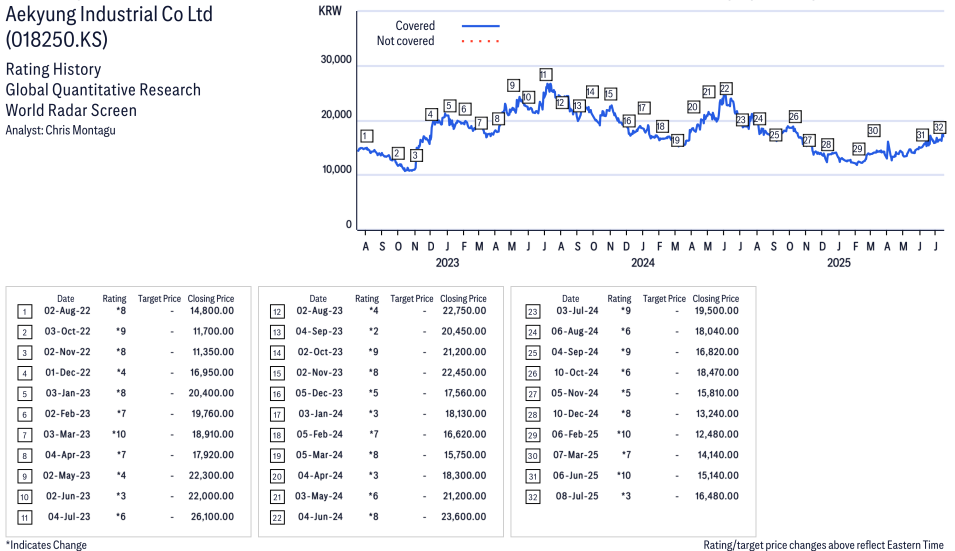
Task: Click the 05-Dec-23 date cell
Action: pos(319,393)
